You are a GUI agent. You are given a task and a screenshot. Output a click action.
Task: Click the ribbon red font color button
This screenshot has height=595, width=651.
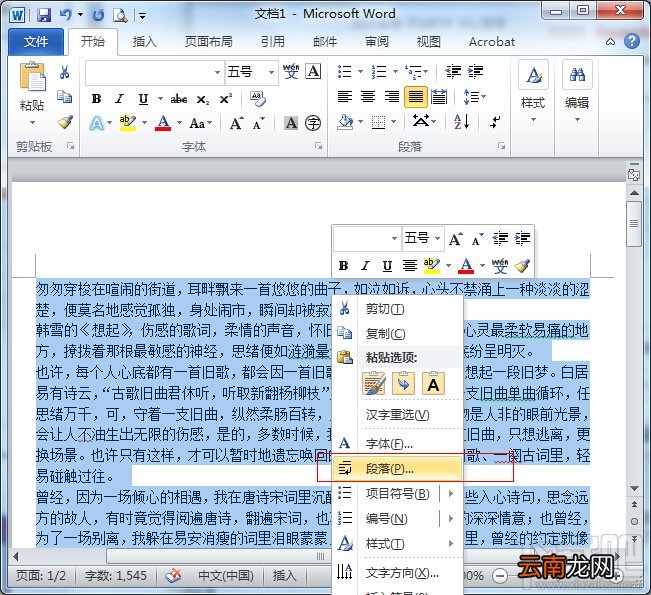[x=163, y=123]
